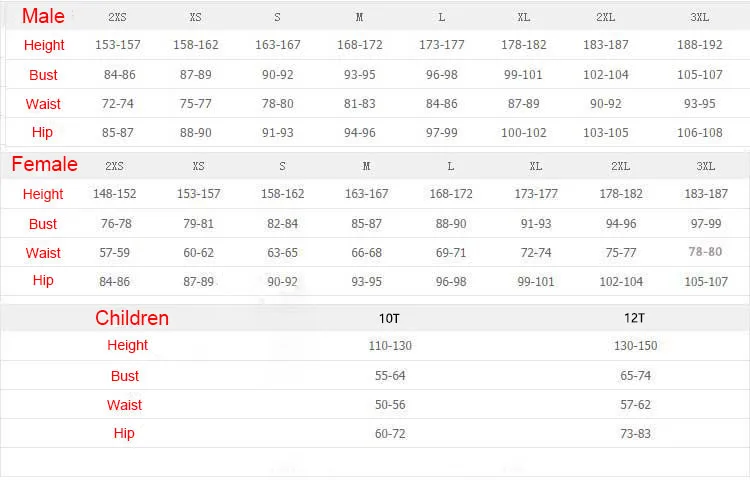Click the Children section heading

tap(132, 318)
